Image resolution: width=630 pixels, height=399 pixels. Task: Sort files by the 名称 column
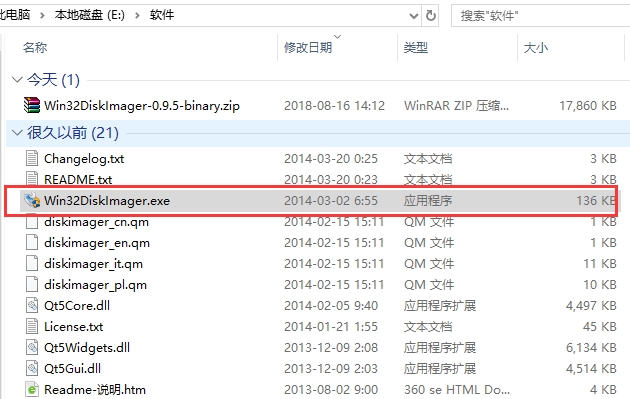point(35,47)
